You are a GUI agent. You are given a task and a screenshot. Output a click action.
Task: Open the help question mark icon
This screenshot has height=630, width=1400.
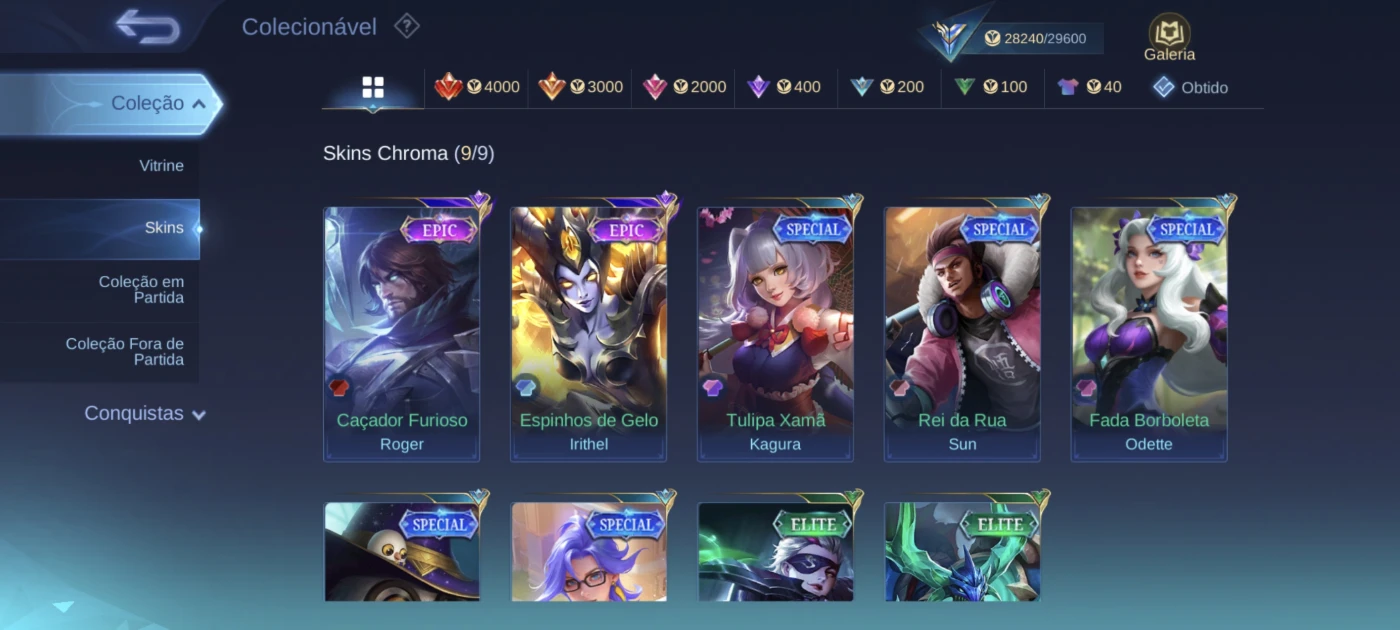point(407,26)
